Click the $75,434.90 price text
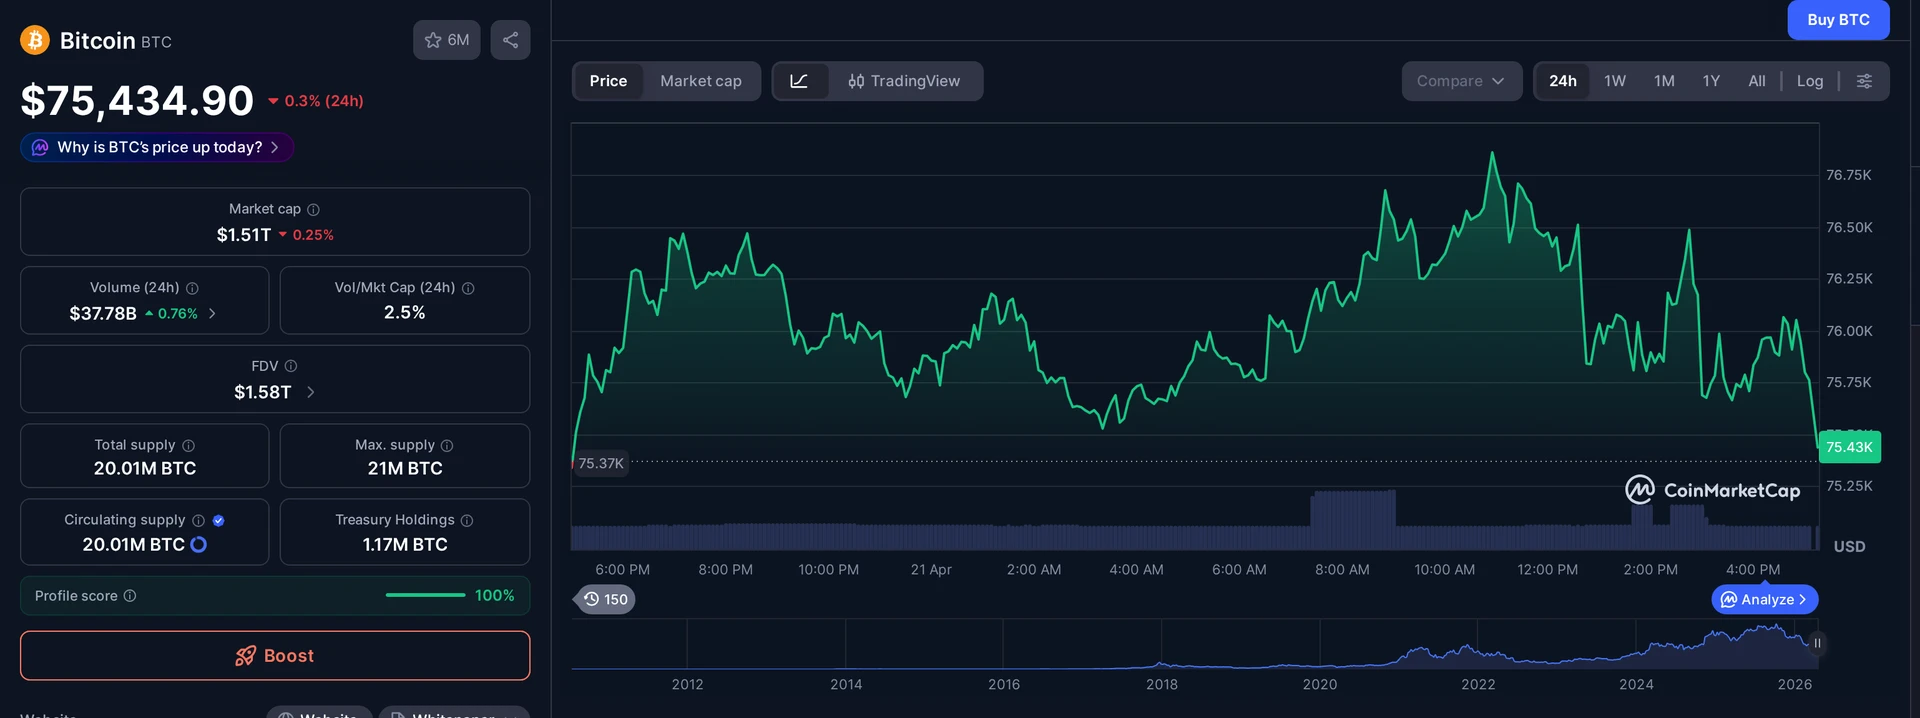The image size is (1920, 718). (x=137, y=100)
